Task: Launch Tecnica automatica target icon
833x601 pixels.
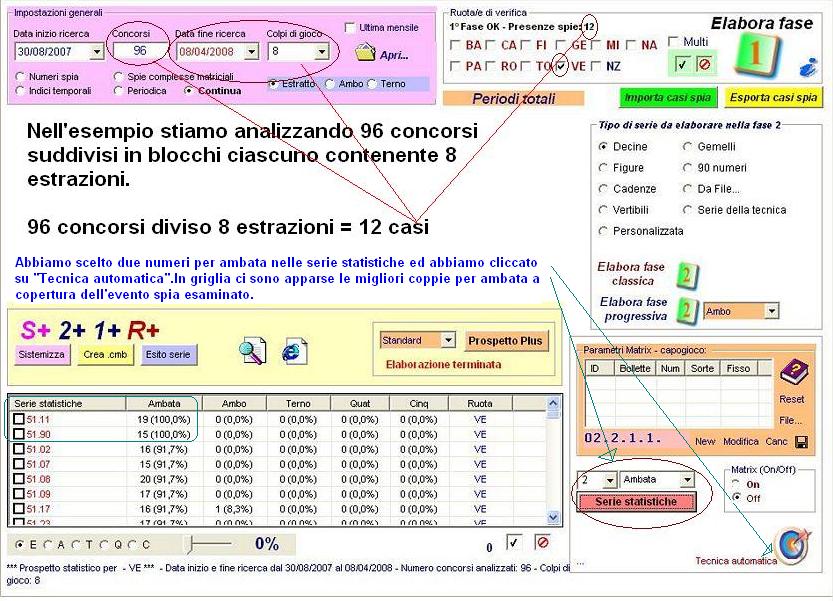Action: click(792, 545)
